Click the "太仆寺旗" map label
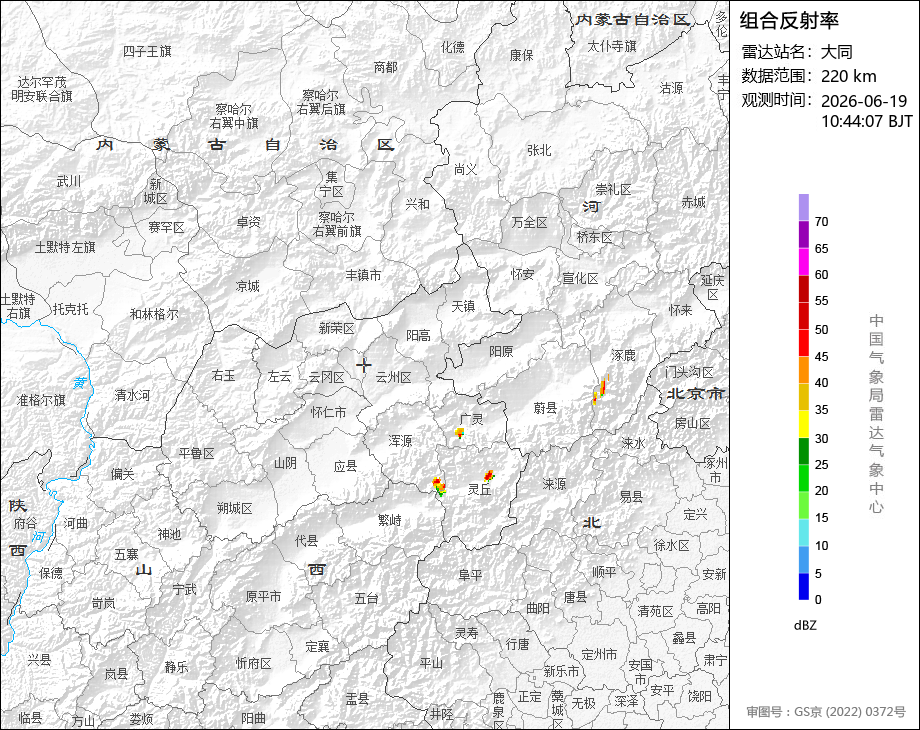This screenshot has width=920, height=730. click(x=612, y=46)
